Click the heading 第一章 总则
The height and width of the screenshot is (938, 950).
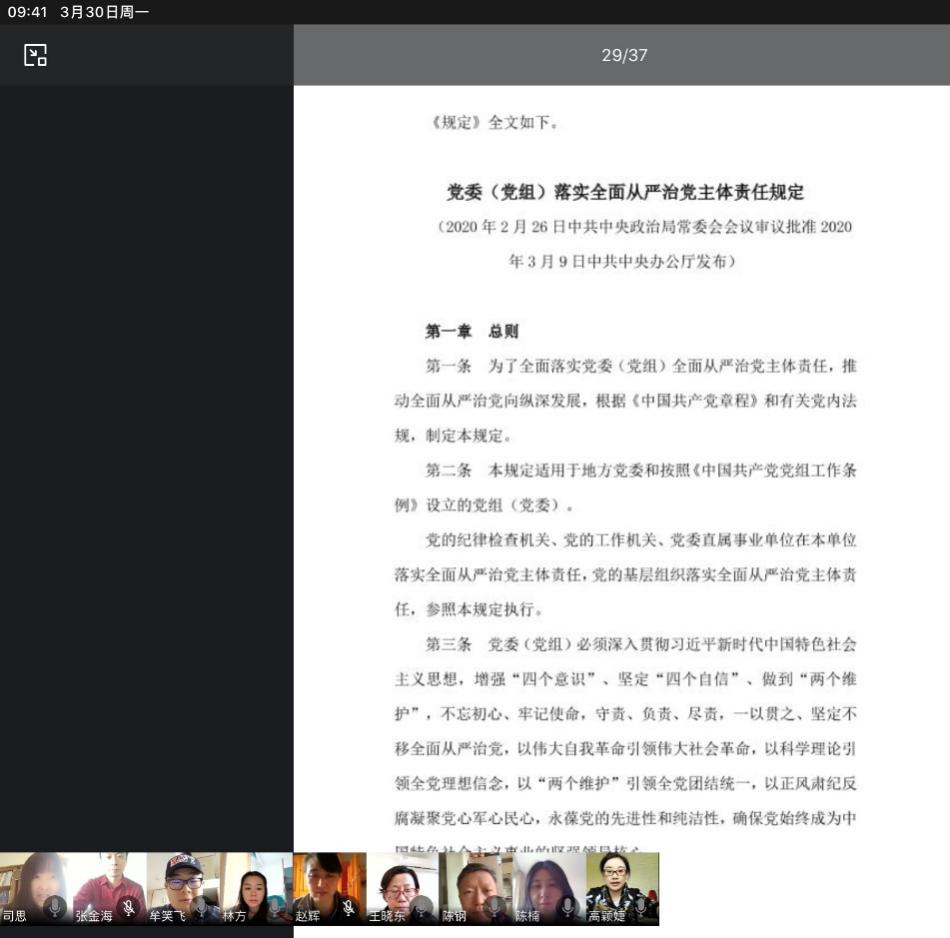point(472,331)
